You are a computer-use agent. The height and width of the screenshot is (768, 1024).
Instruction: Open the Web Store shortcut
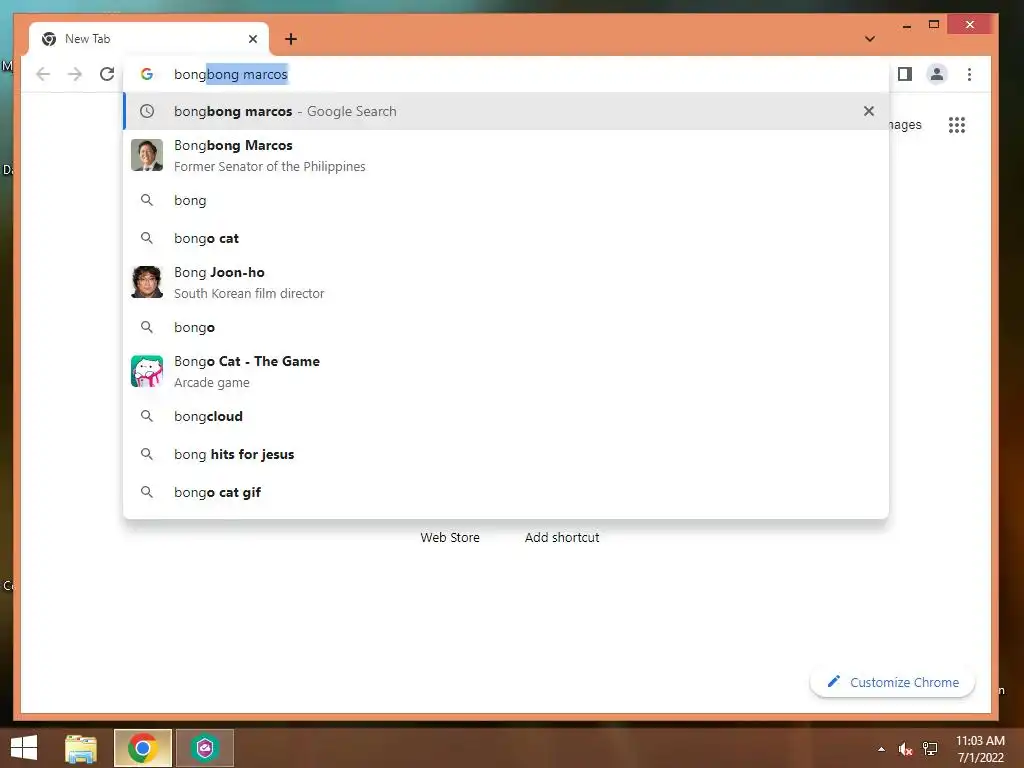point(450,537)
